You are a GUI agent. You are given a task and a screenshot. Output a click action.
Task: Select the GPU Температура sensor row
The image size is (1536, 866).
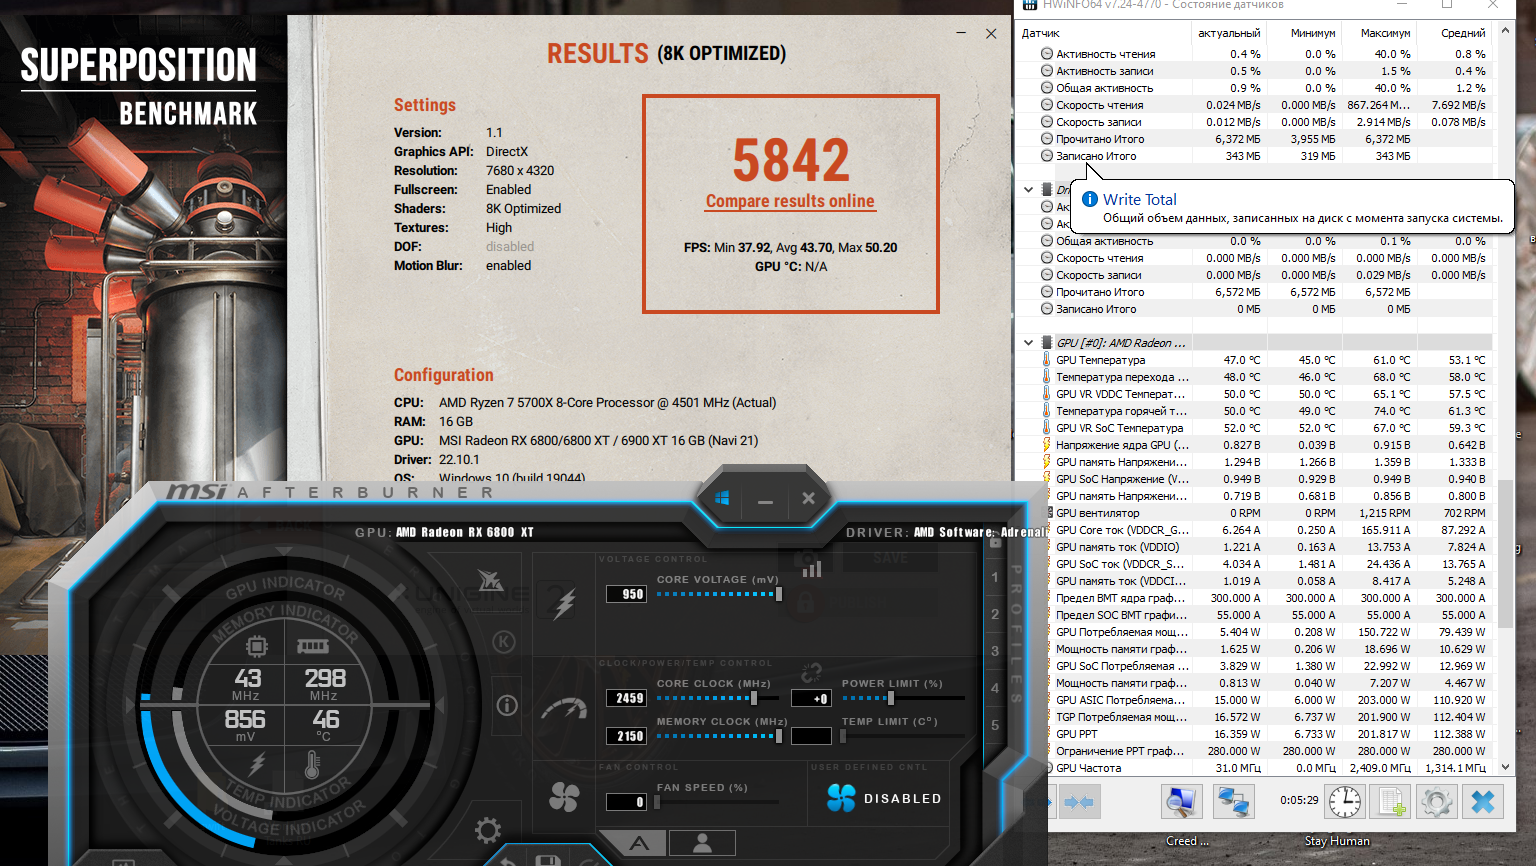pos(1255,360)
